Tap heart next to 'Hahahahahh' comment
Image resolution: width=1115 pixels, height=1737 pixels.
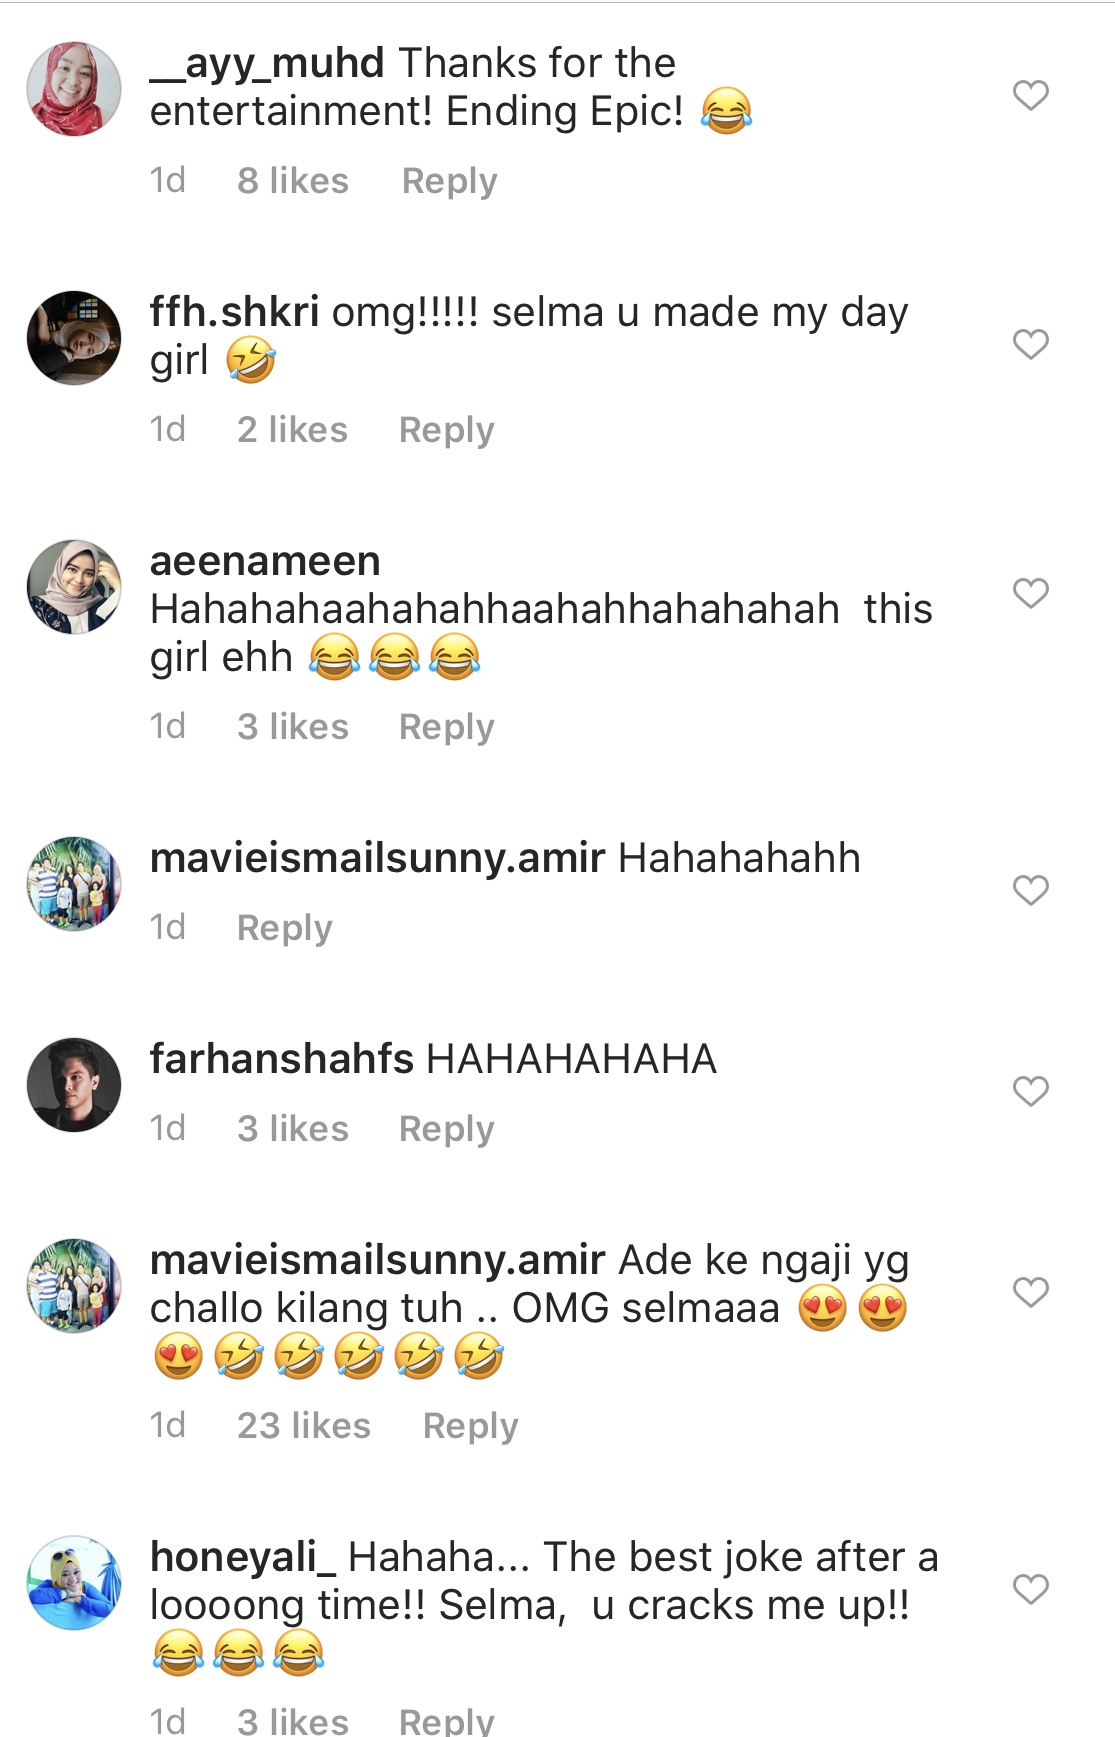(x=1030, y=890)
